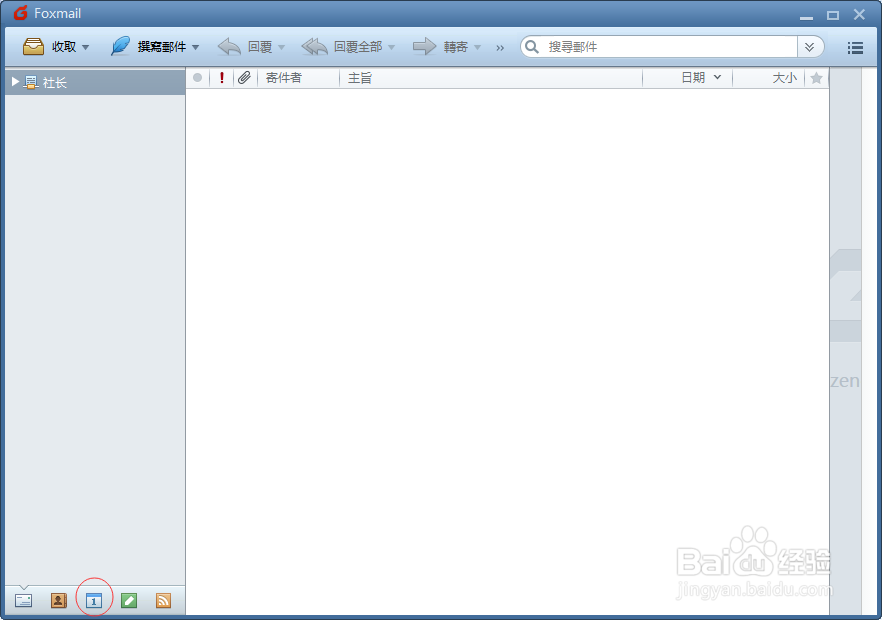Click the 收取 label text

tap(64, 47)
